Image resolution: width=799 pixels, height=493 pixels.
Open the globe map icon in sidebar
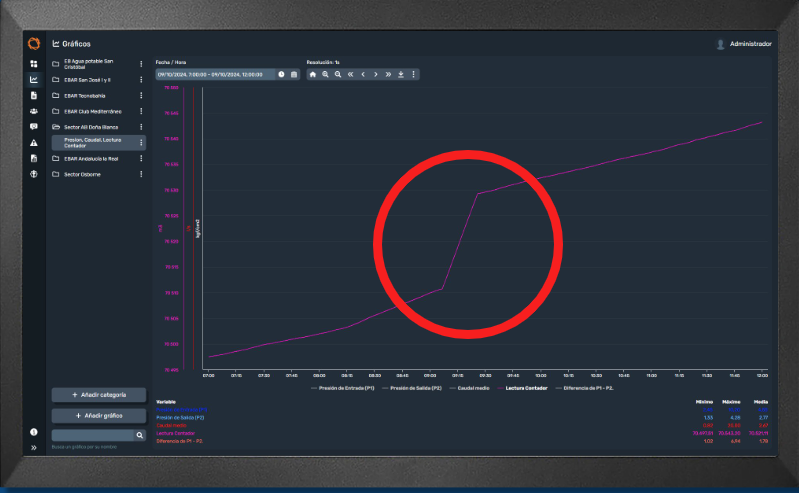34,174
